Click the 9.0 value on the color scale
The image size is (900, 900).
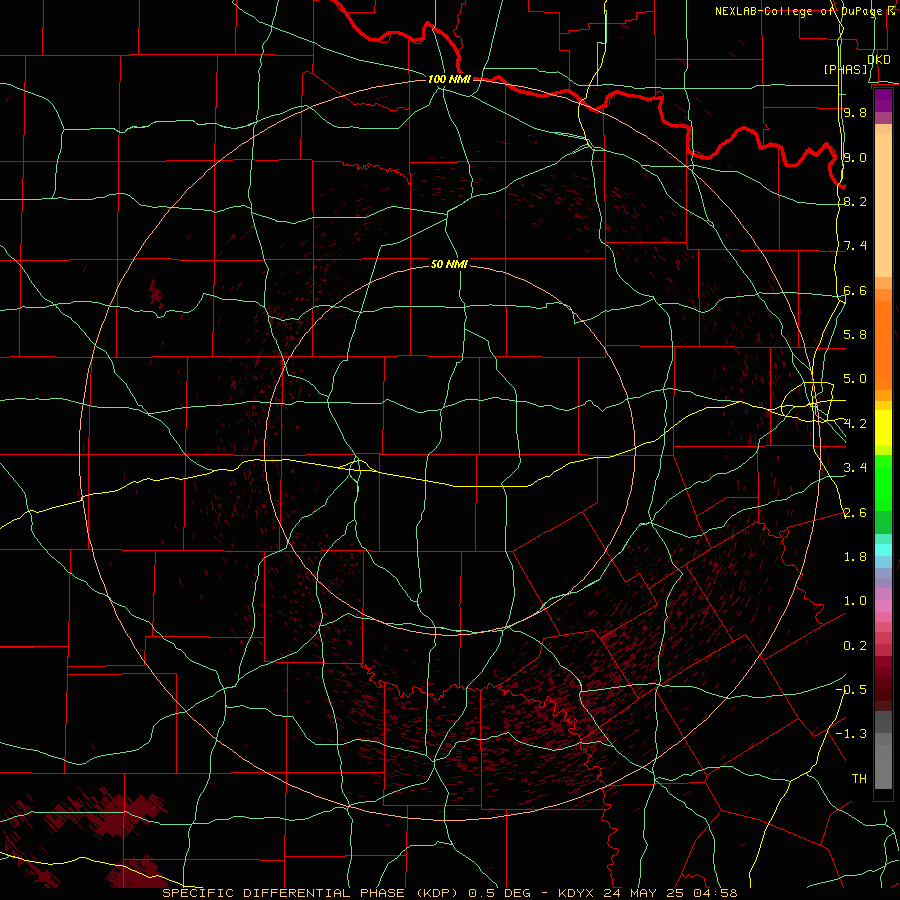(x=855, y=157)
